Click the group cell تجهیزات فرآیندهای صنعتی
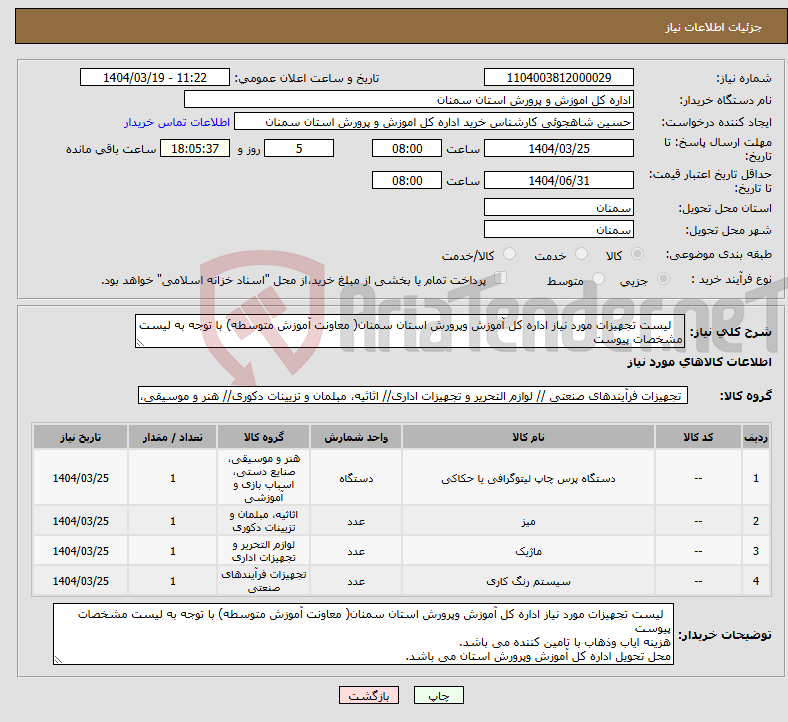This screenshot has width=788, height=722. (x=263, y=580)
